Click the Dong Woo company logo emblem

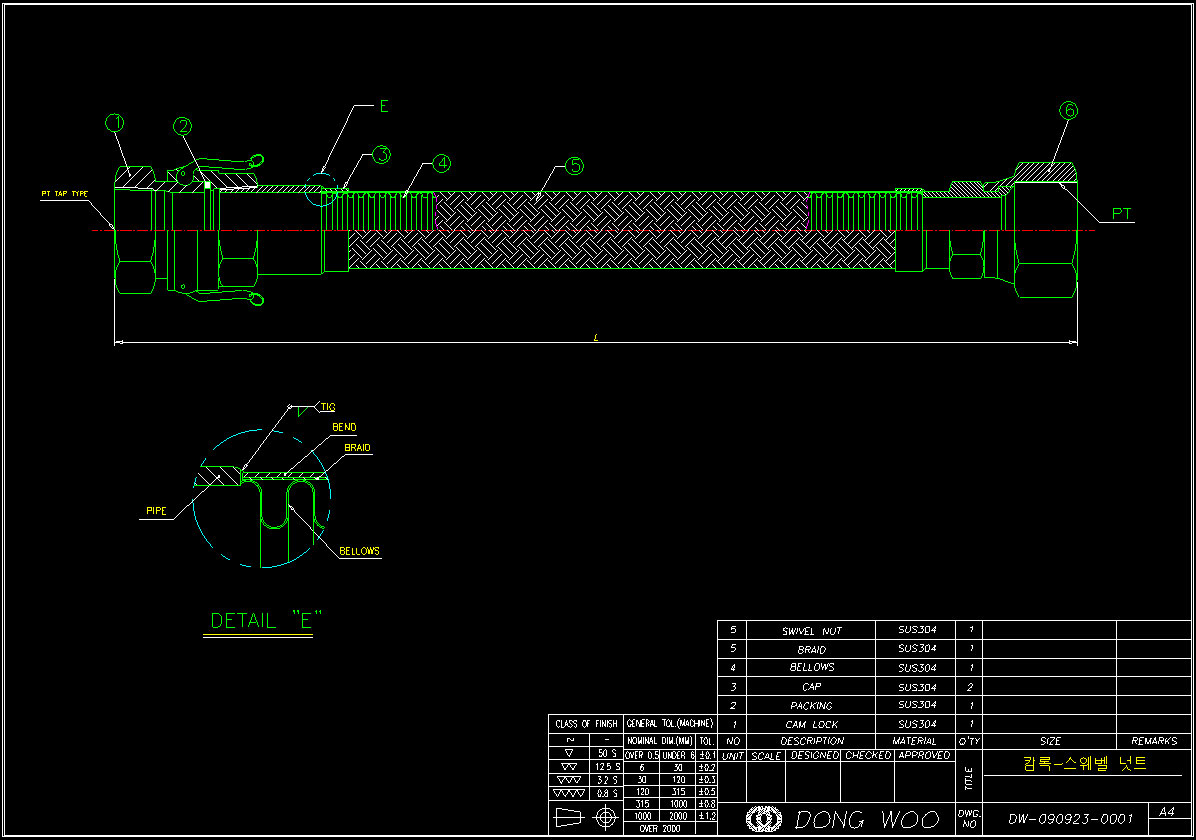pyautogui.click(x=764, y=819)
